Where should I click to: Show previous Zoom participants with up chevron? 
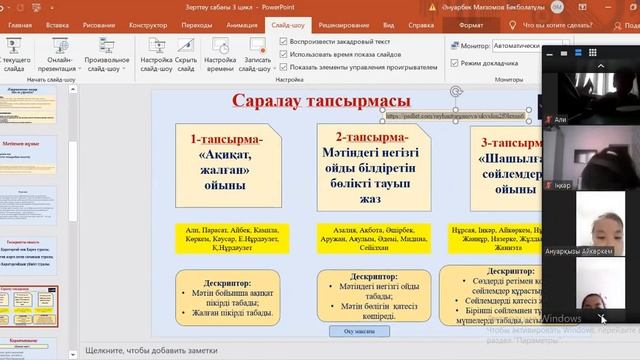601,66
